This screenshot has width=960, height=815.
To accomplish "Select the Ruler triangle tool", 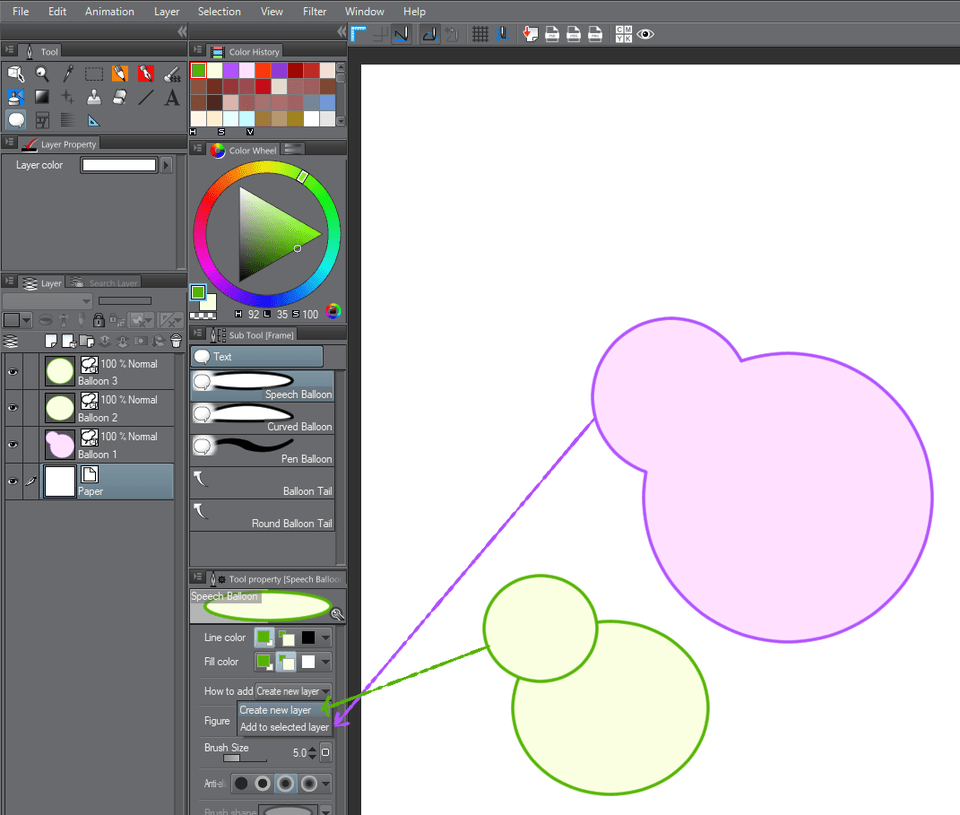I will pyautogui.click(x=94, y=121).
